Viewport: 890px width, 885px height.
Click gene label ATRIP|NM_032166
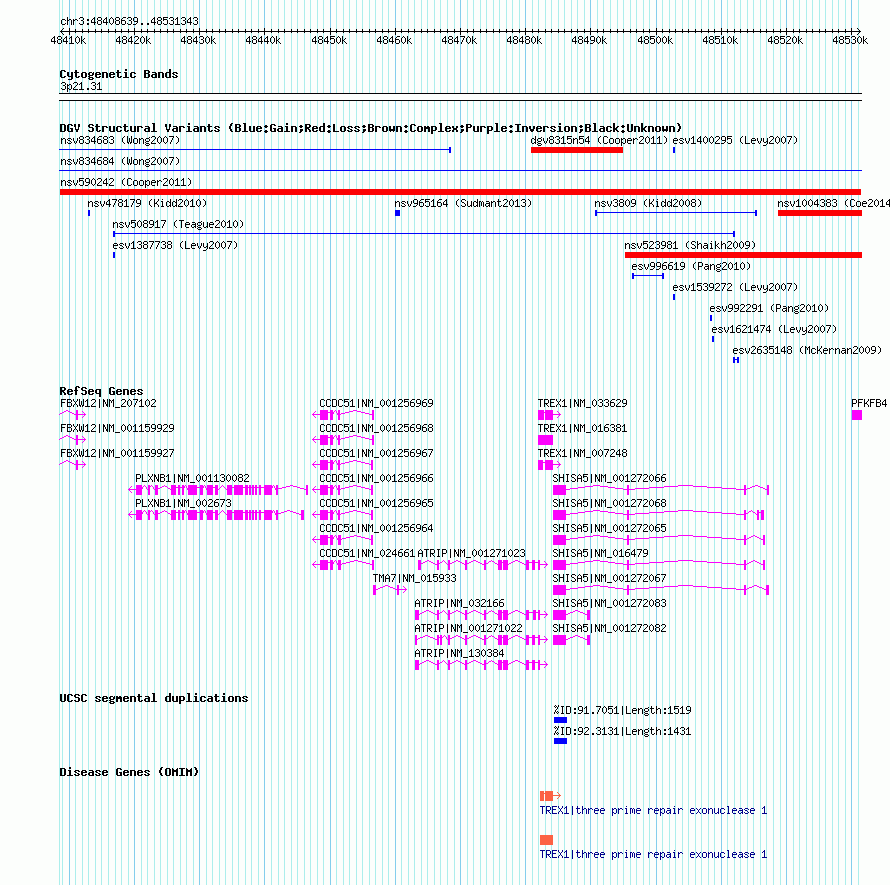click(x=459, y=603)
